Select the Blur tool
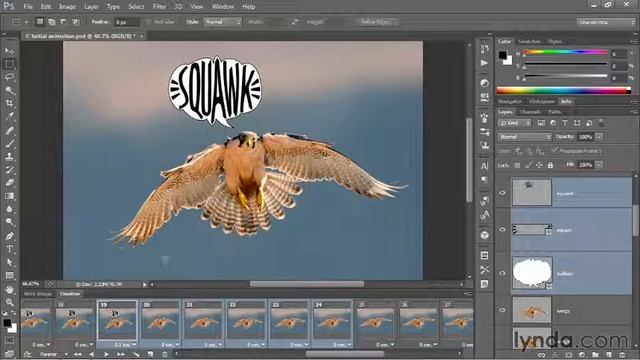The image size is (640, 360). pos(9,209)
